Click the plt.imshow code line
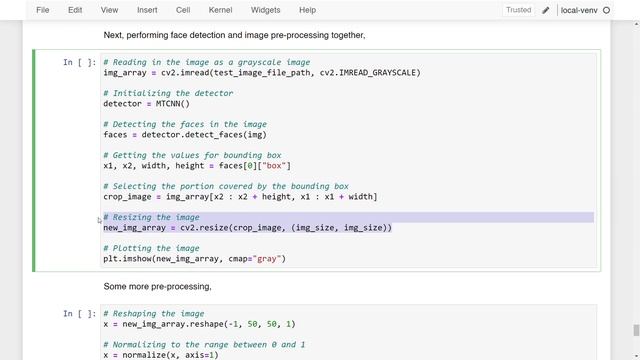The image size is (640, 360). (195, 259)
